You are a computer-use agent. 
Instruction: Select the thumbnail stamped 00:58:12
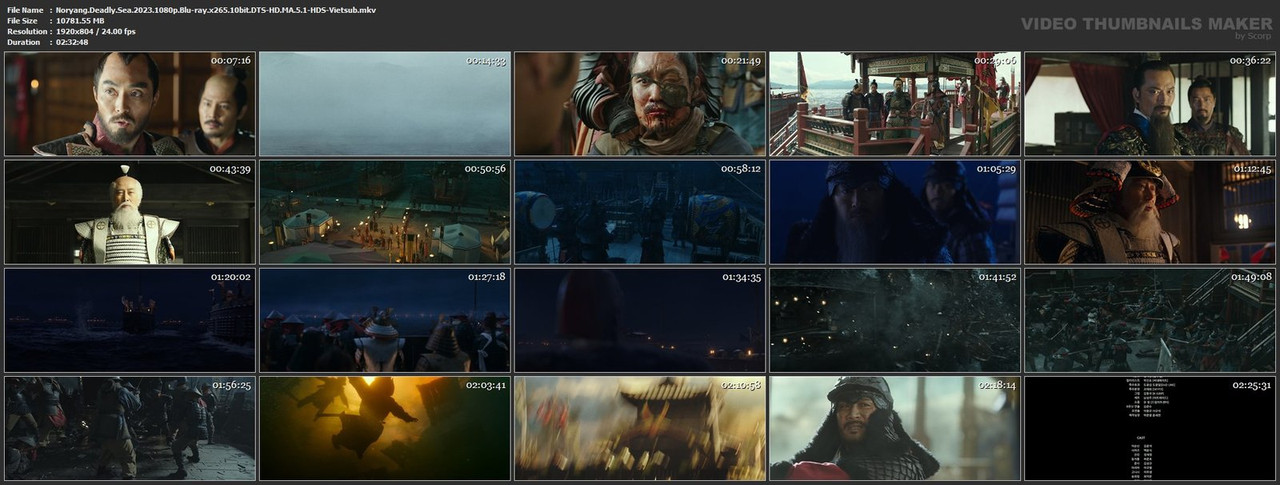[x=640, y=211]
